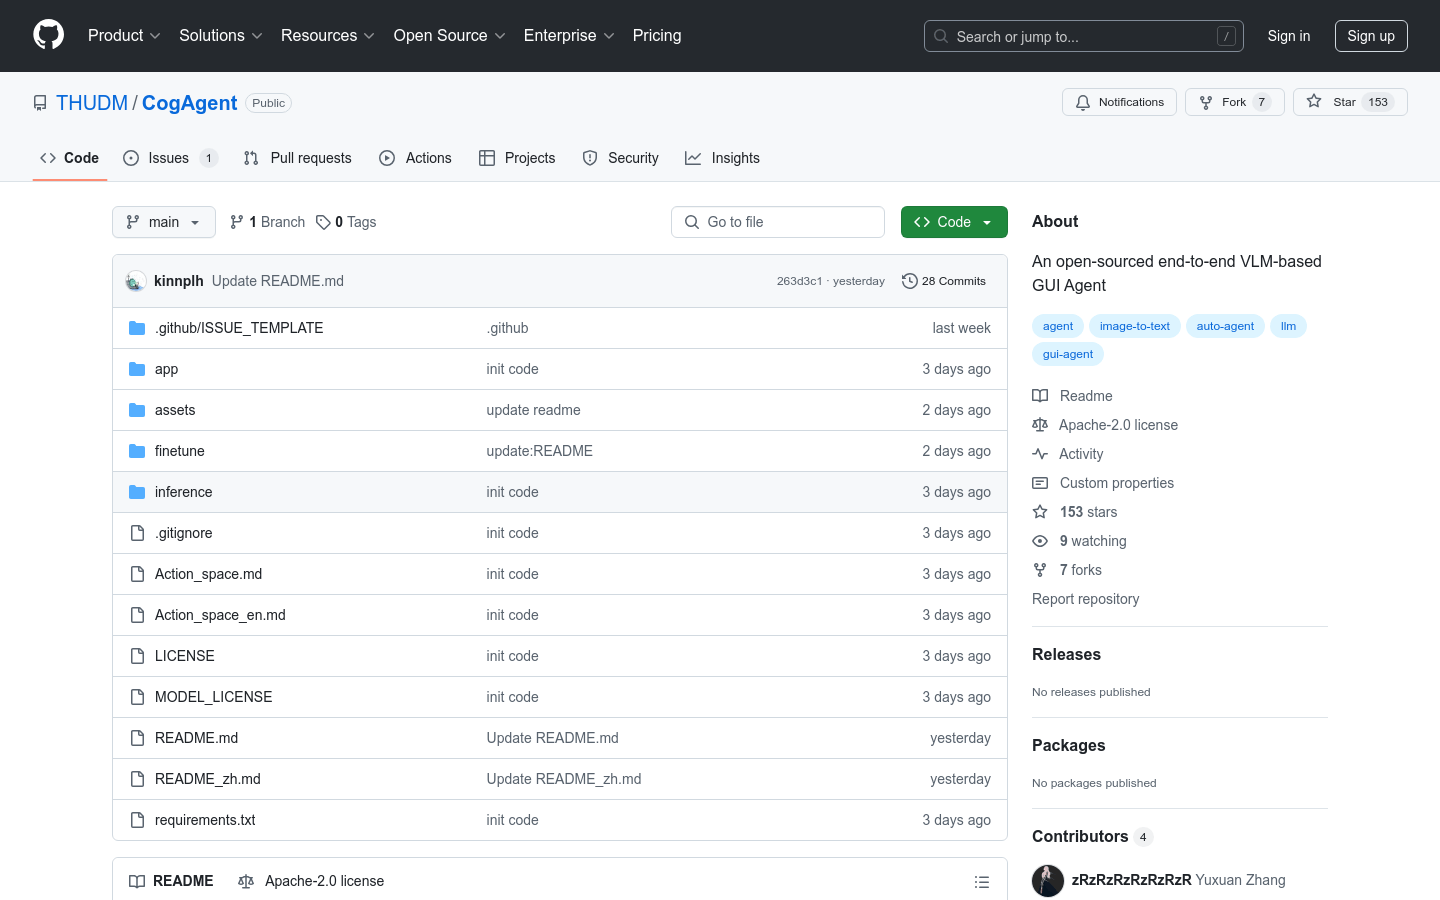Switch to the Pull requests tab

click(298, 158)
